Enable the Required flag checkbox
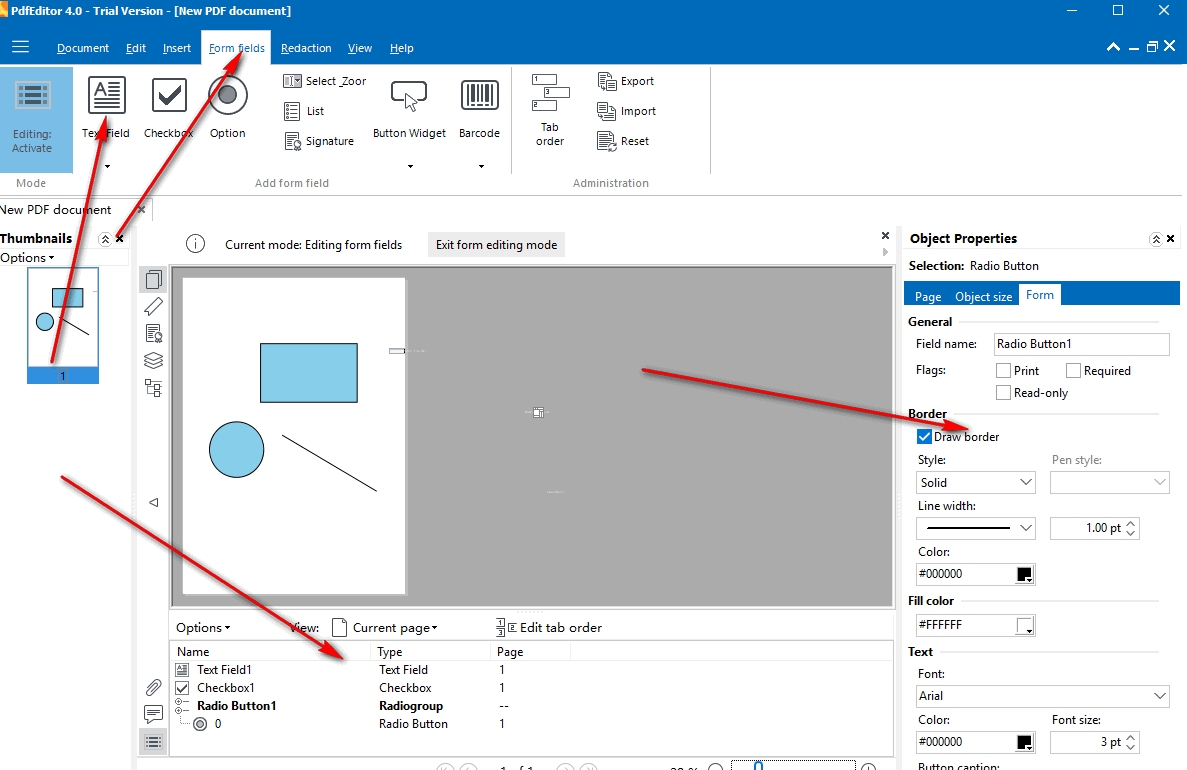1187x770 pixels. click(1073, 371)
